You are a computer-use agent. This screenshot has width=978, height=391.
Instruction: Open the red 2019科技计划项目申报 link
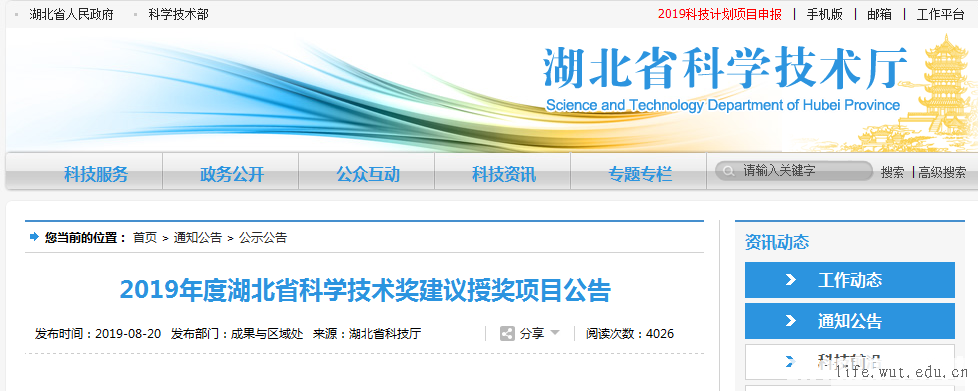(720, 14)
